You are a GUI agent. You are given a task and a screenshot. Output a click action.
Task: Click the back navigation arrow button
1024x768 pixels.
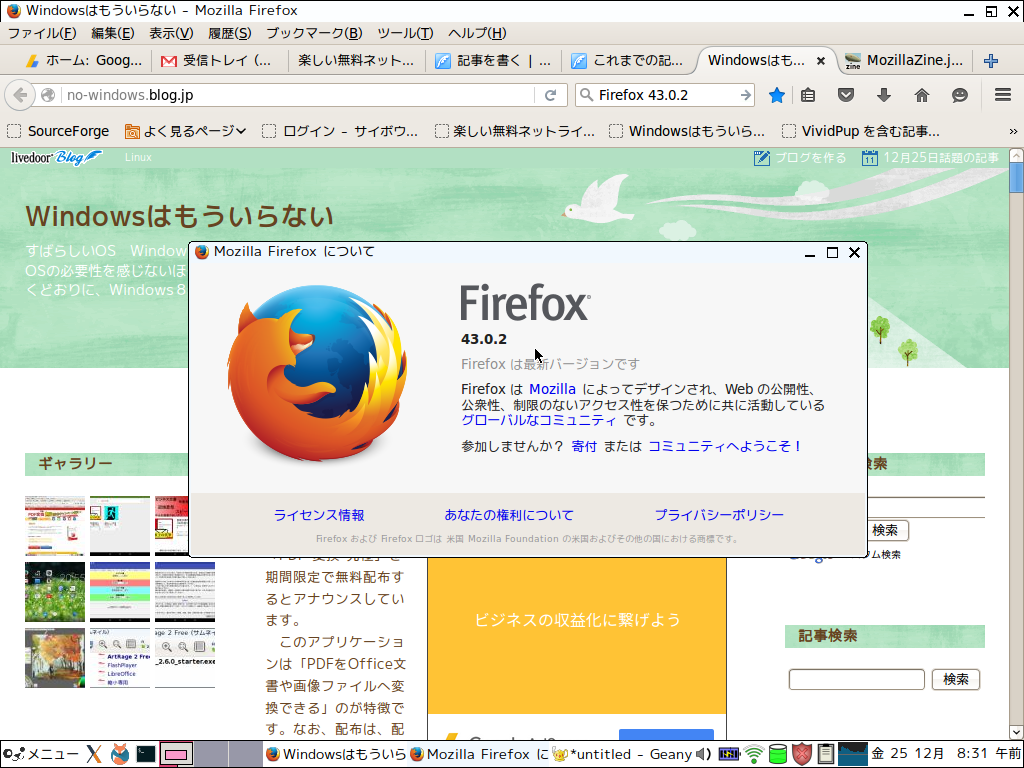pyautogui.click(x=20, y=95)
